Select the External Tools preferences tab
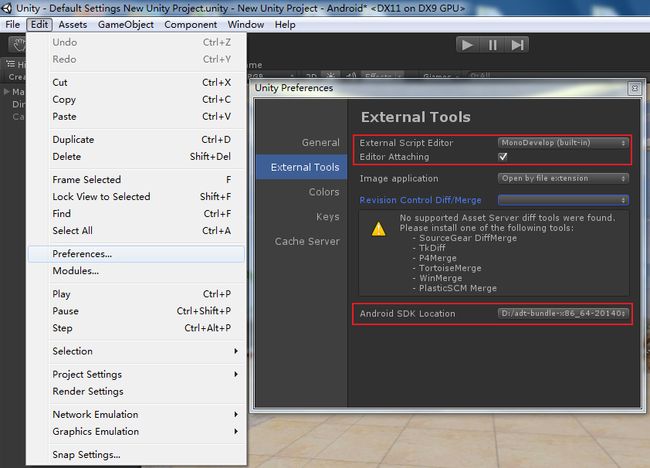Image resolution: width=650 pixels, height=468 pixels. [302, 167]
